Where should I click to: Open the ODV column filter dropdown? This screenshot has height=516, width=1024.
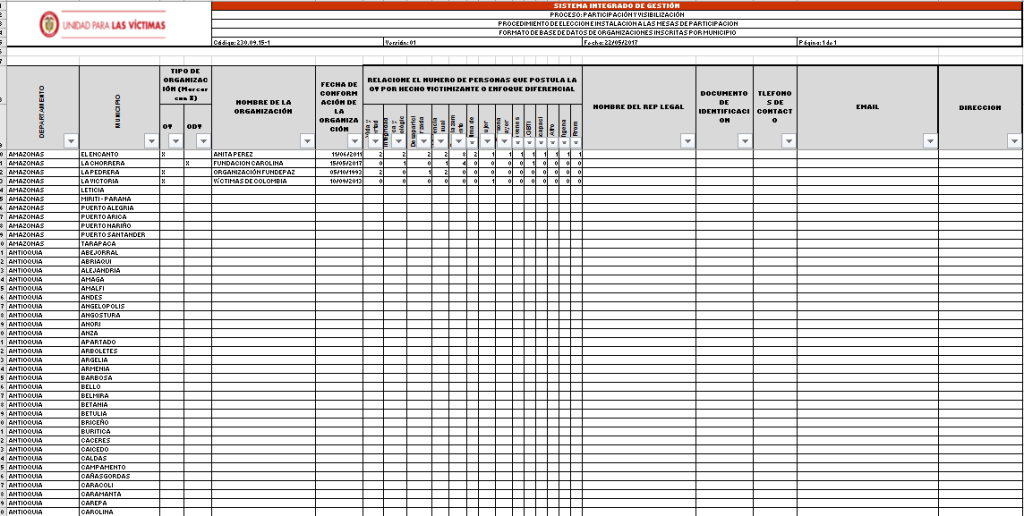tap(204, 141)
